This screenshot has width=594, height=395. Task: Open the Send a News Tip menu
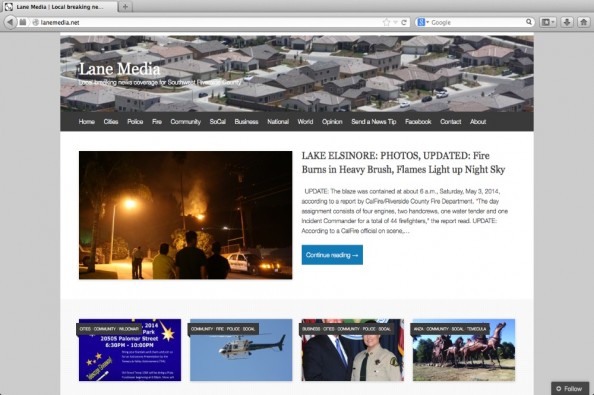[374, 122]
